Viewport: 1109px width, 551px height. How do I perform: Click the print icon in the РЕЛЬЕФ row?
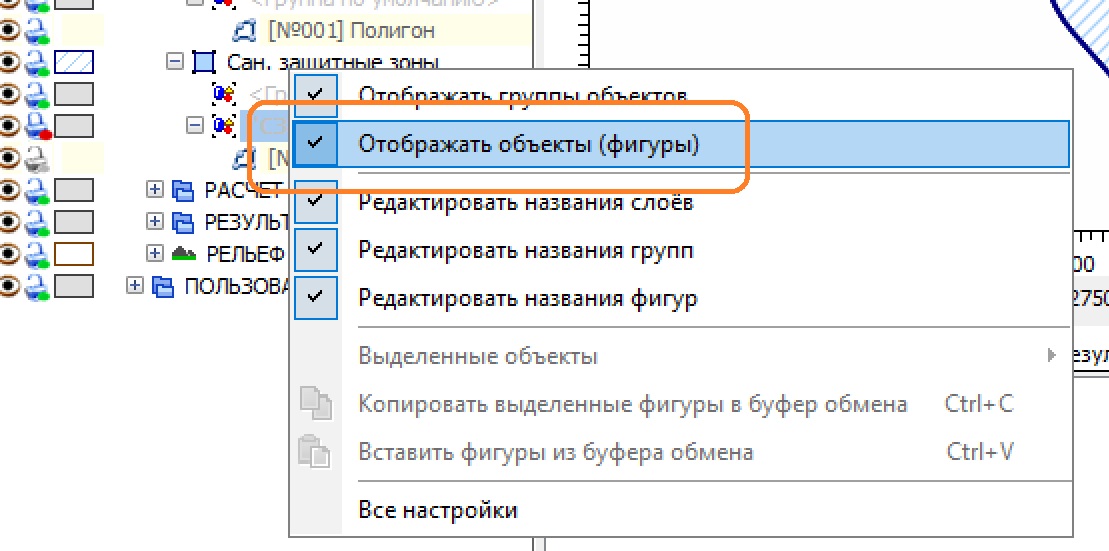click(x=38, y=255)
